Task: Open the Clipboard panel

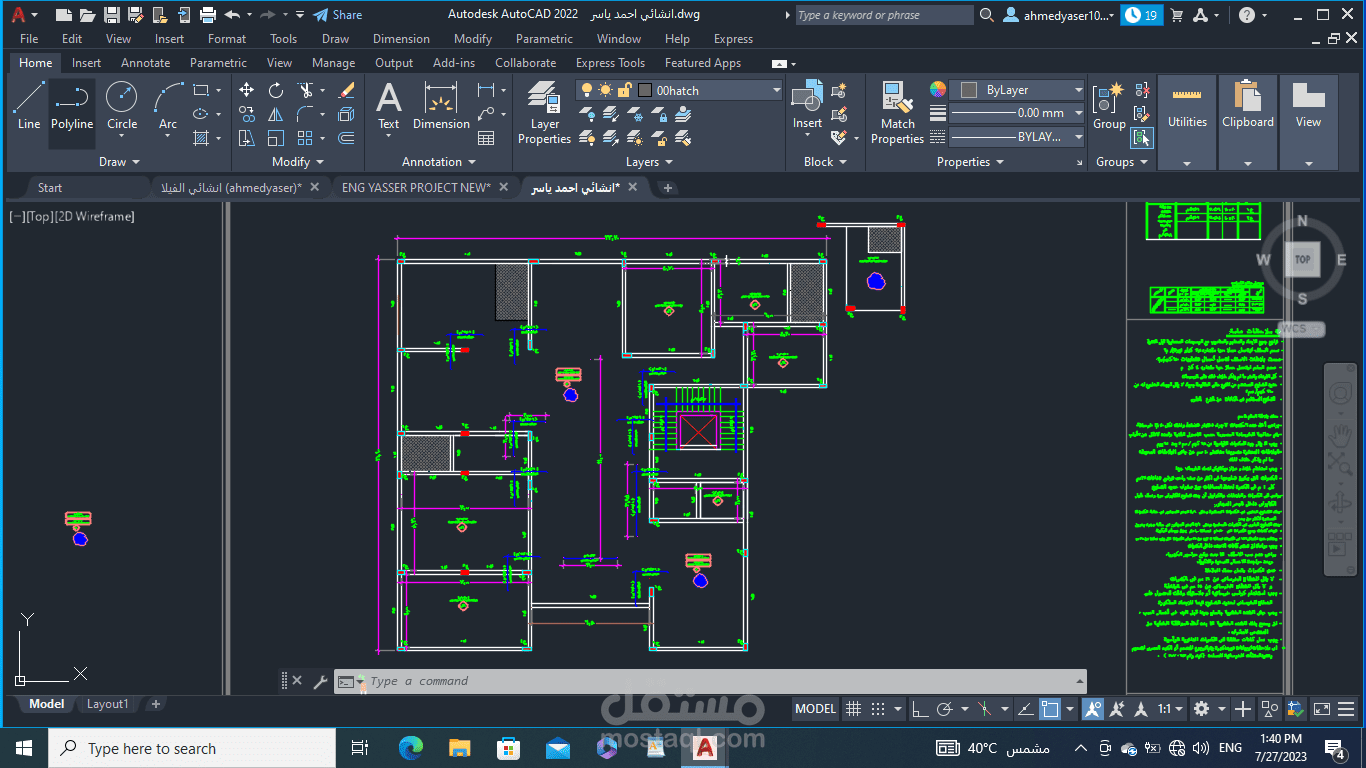Action: pyautogui.click(x=1248, y=122)
